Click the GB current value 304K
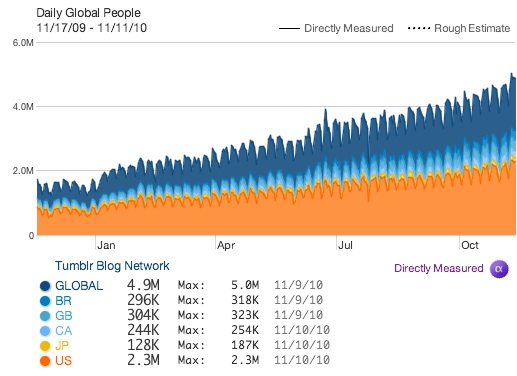 (x=143, y=315)
